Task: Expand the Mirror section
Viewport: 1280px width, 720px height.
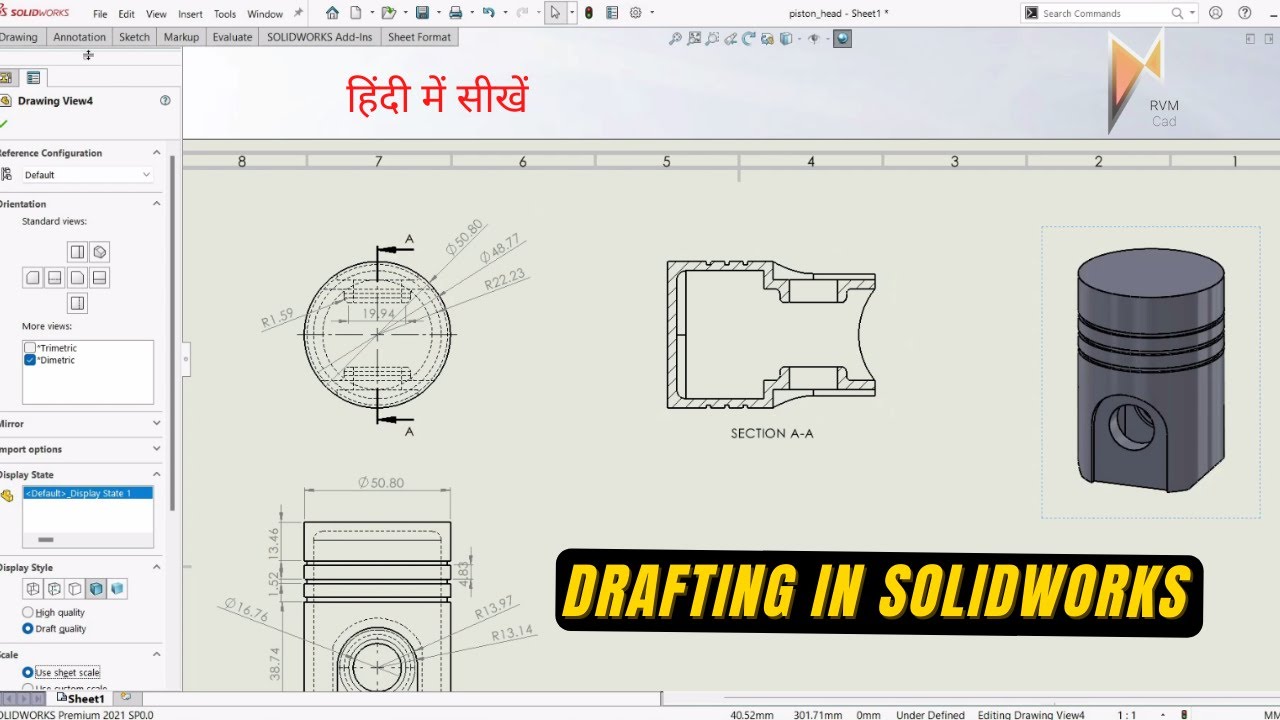Action: click(156, 423)
